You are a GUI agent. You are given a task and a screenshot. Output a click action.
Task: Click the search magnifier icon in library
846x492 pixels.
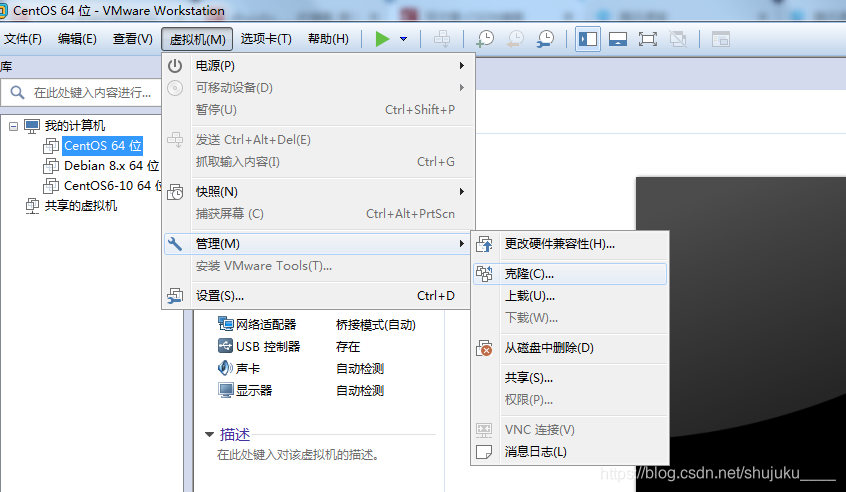pos(17,92)
